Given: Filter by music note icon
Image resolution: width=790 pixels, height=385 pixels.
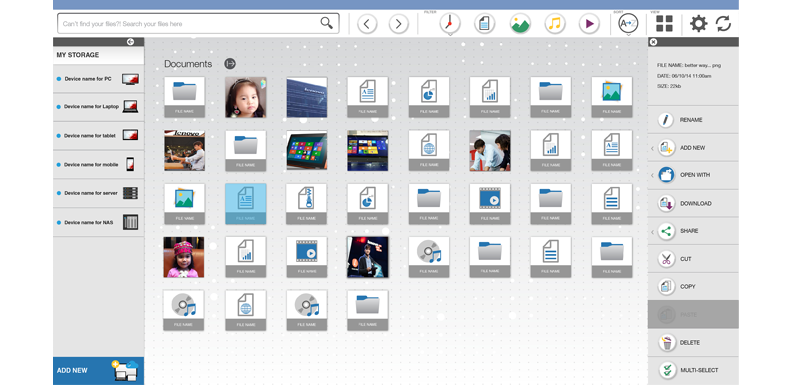Looking at the screenshot, I should (555, 24).
